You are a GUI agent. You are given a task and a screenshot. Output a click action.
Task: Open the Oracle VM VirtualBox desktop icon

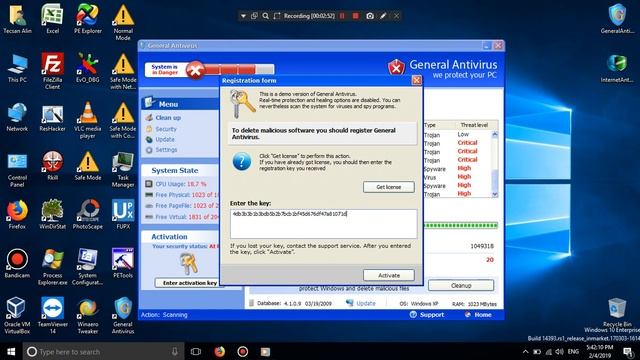coord(17,316)
